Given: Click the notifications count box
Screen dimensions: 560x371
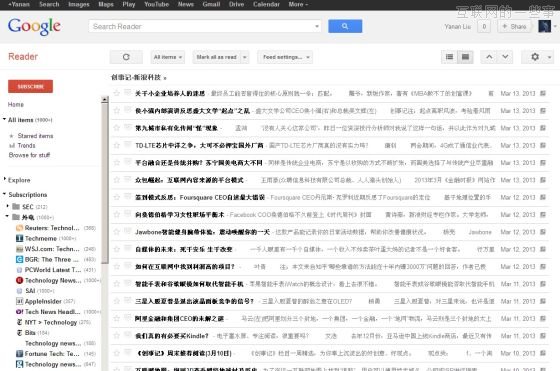Looking at the screenshot, I should click(484, 26).
